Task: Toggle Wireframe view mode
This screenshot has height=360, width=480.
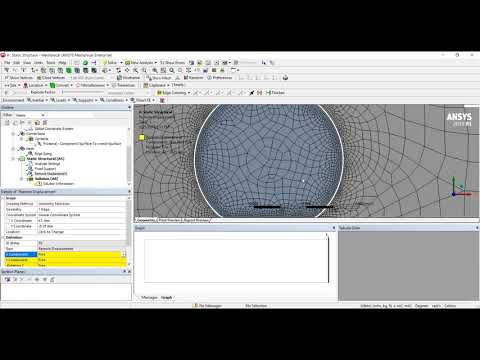Action: pyautogui.click(x=129, y=78)
